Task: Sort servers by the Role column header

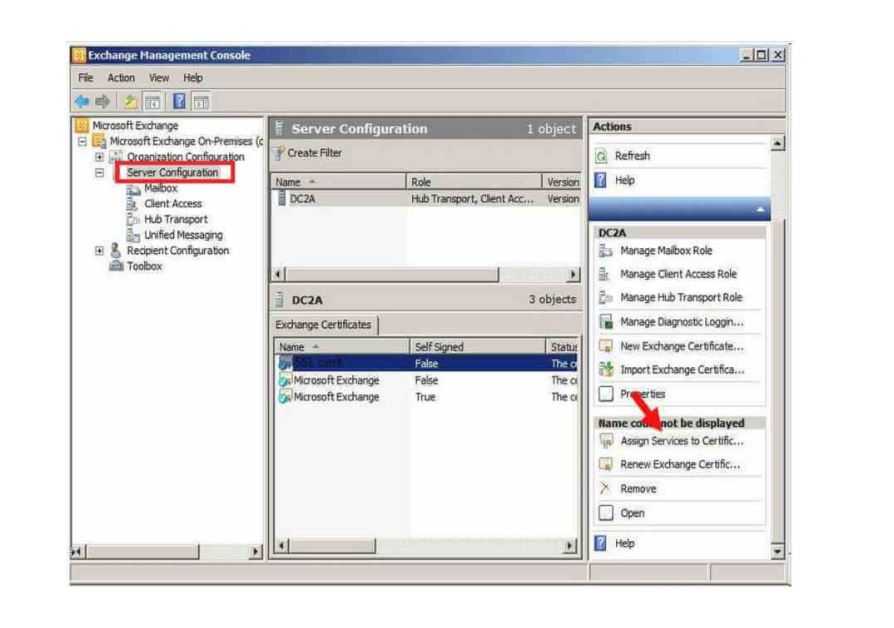Action: coord(474,182)
